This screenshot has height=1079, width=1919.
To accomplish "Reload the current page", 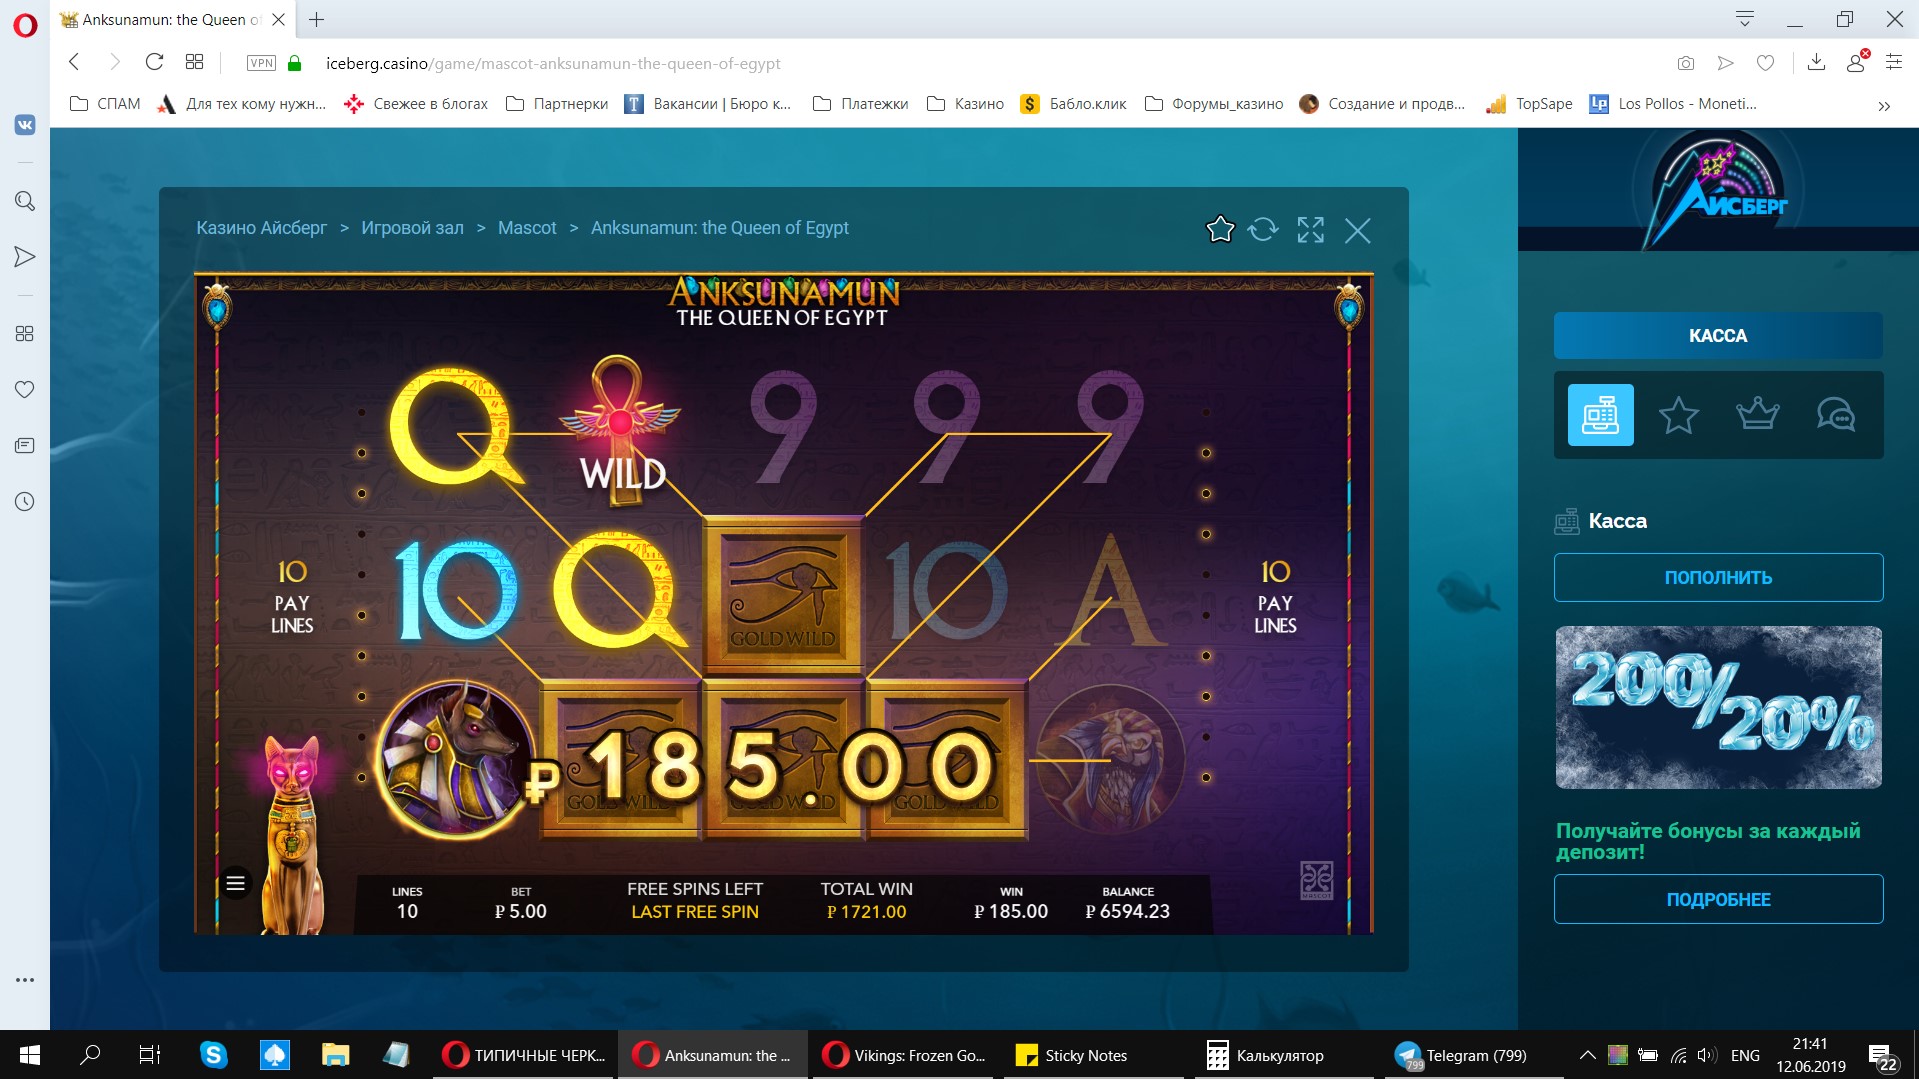I will click(154, 62).
